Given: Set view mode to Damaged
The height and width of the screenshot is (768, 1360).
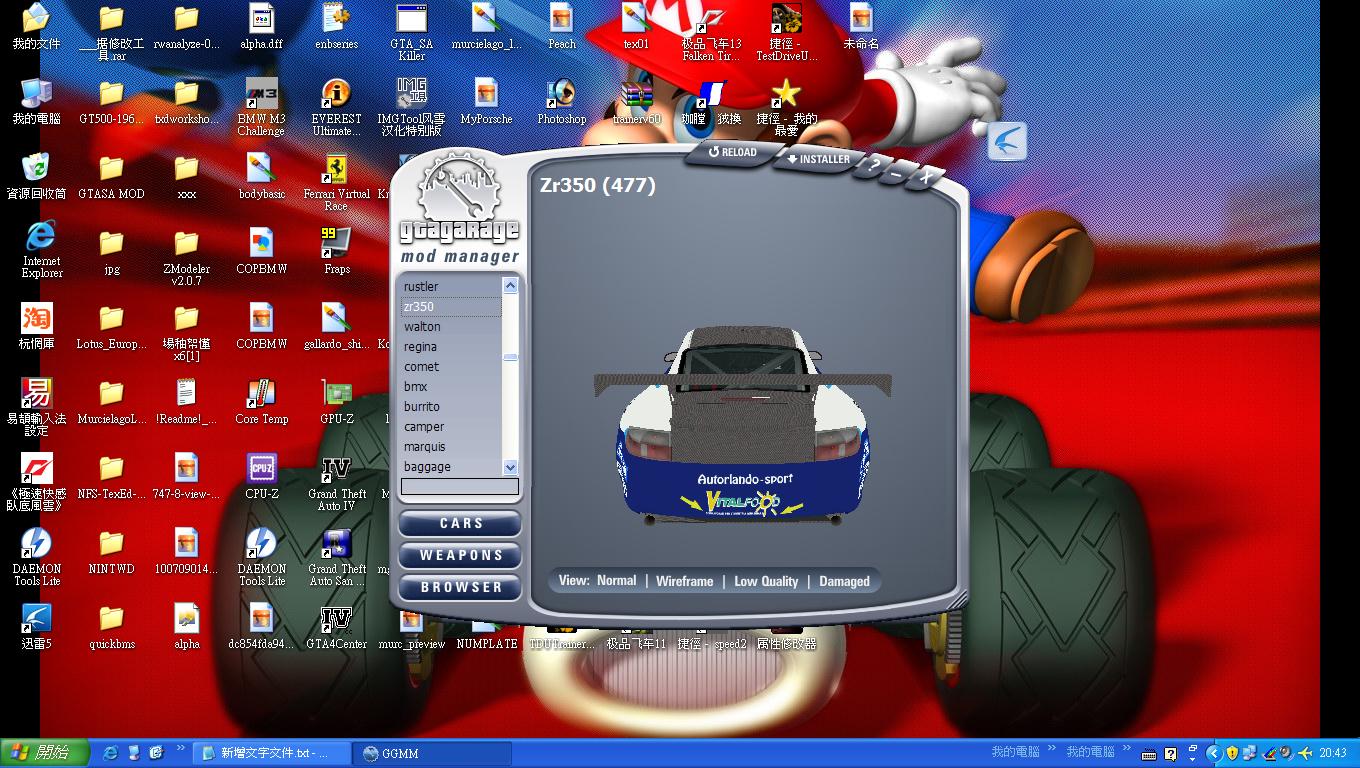Looking at the screenshot, I should 844,581.
